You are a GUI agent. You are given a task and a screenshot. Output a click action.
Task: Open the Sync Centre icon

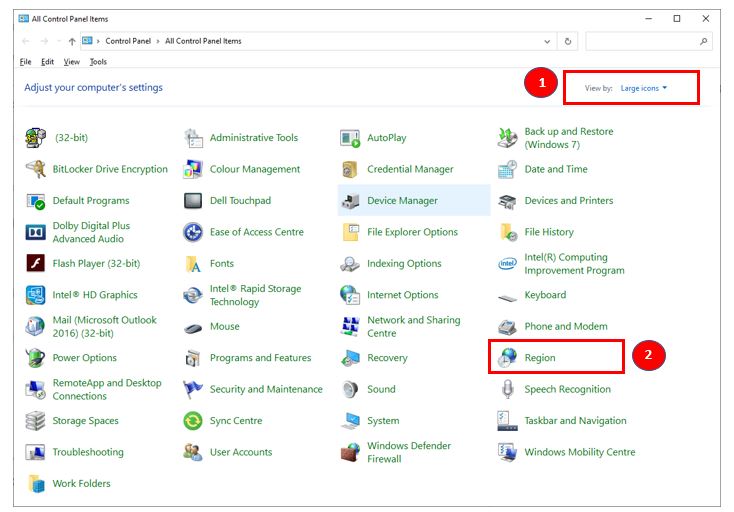pos(193,421)
